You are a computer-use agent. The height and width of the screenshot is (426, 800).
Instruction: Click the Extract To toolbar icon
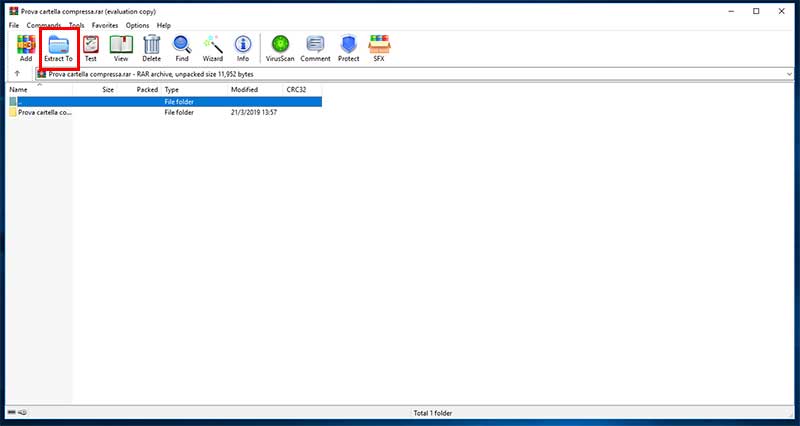click(59, 48)
